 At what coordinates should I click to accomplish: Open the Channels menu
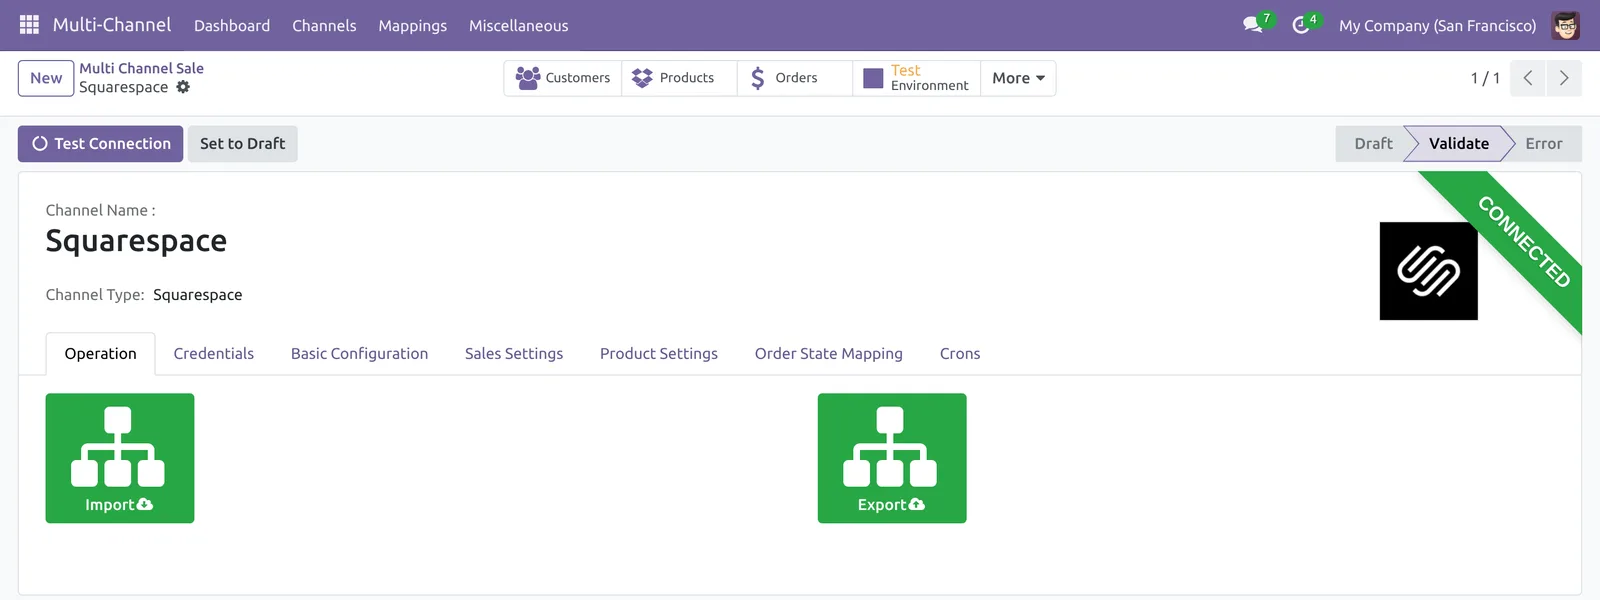324,26
